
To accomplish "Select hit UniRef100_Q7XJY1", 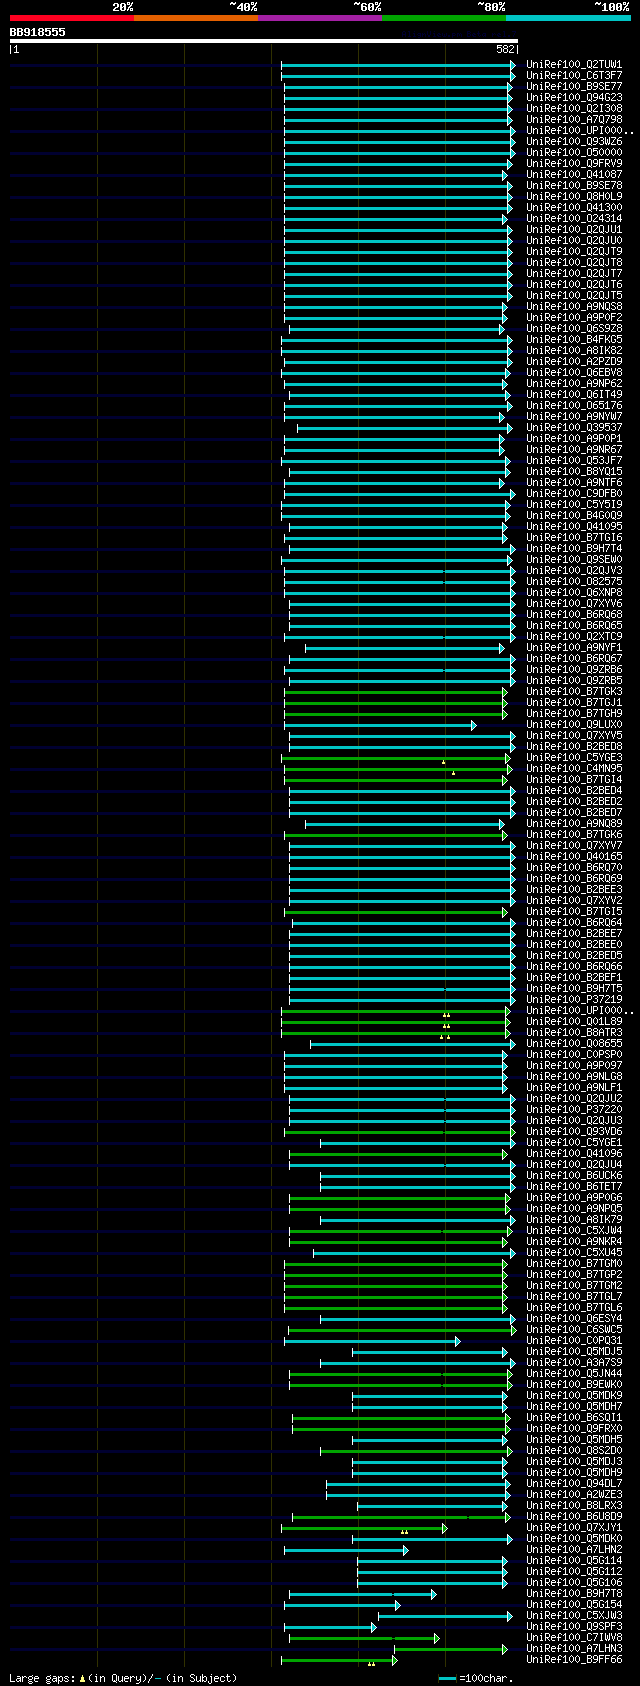I will point(574,1527).
